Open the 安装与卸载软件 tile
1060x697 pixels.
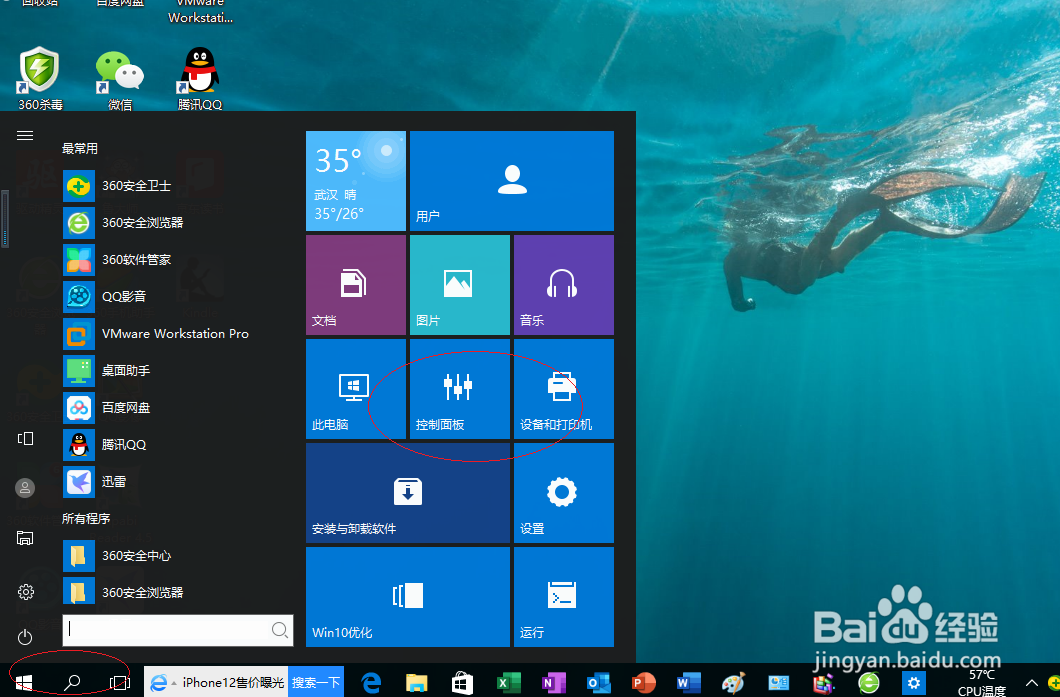(x=408, y=493)
